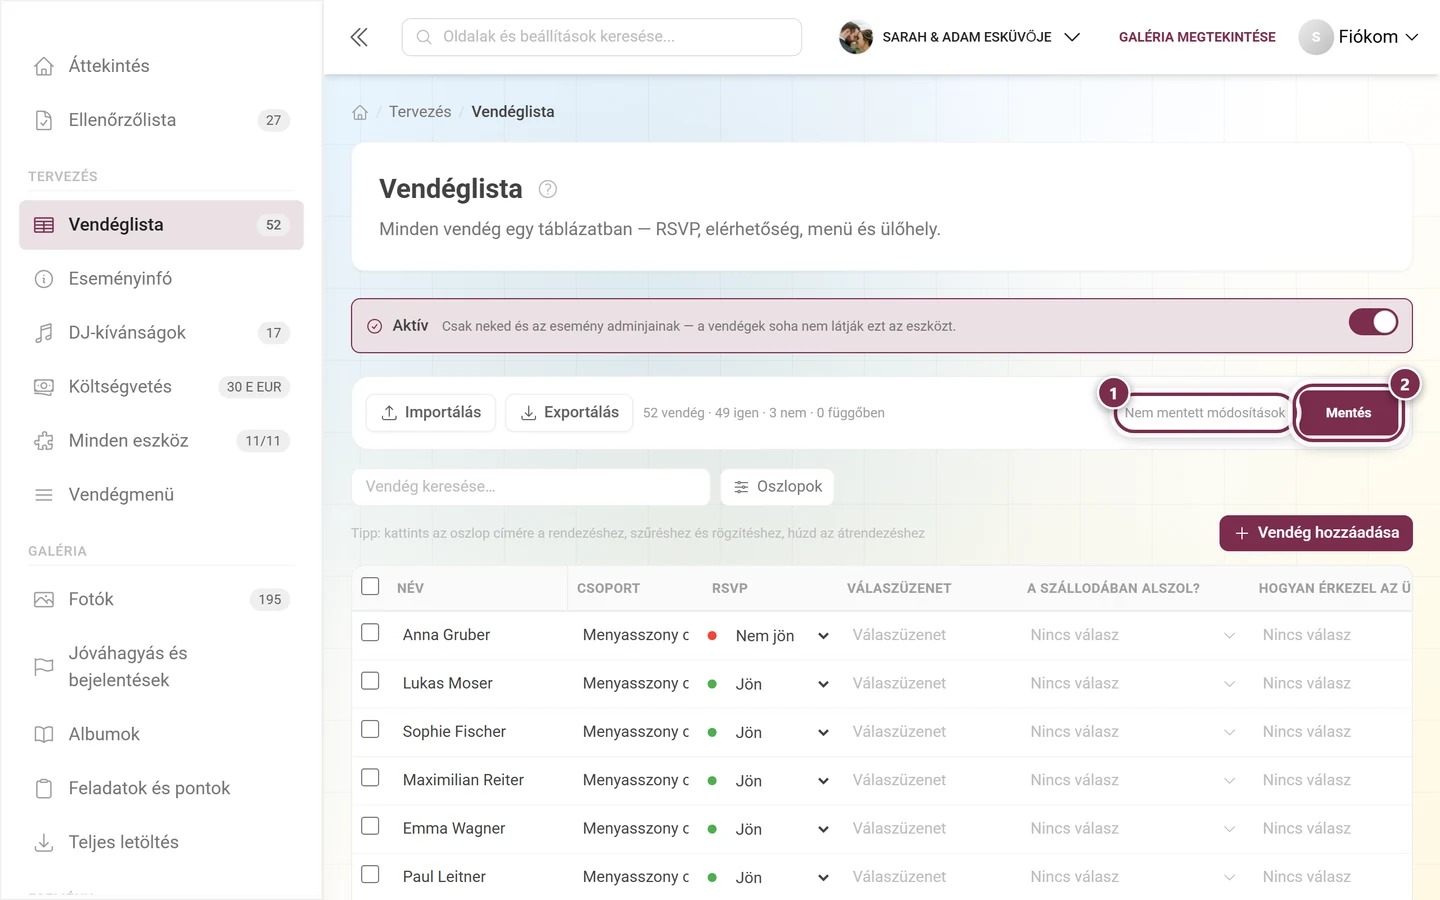Click the Jóváhagyás és bejelentések flag icon
Image resolution: width=1440 pixels, height=900 pixels.
[x=44, y=667]
